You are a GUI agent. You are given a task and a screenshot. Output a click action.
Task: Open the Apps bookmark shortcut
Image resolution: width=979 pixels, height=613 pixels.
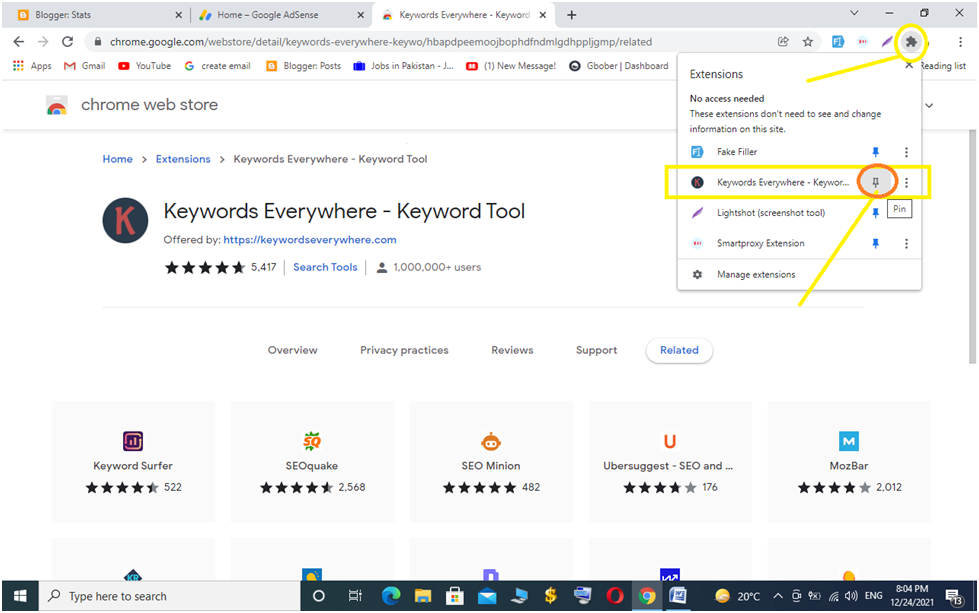32,66
